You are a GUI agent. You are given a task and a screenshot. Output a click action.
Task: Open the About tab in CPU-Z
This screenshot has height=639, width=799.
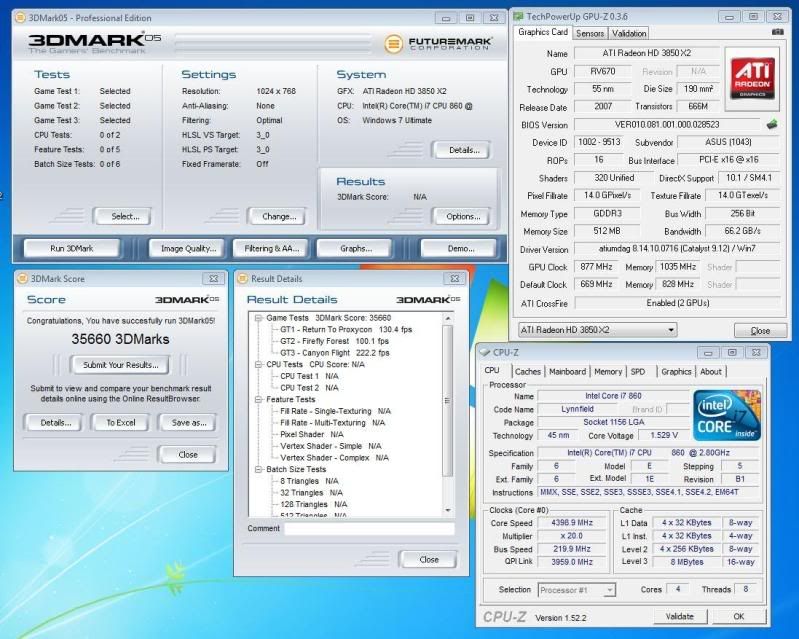[x=711, y=372]
